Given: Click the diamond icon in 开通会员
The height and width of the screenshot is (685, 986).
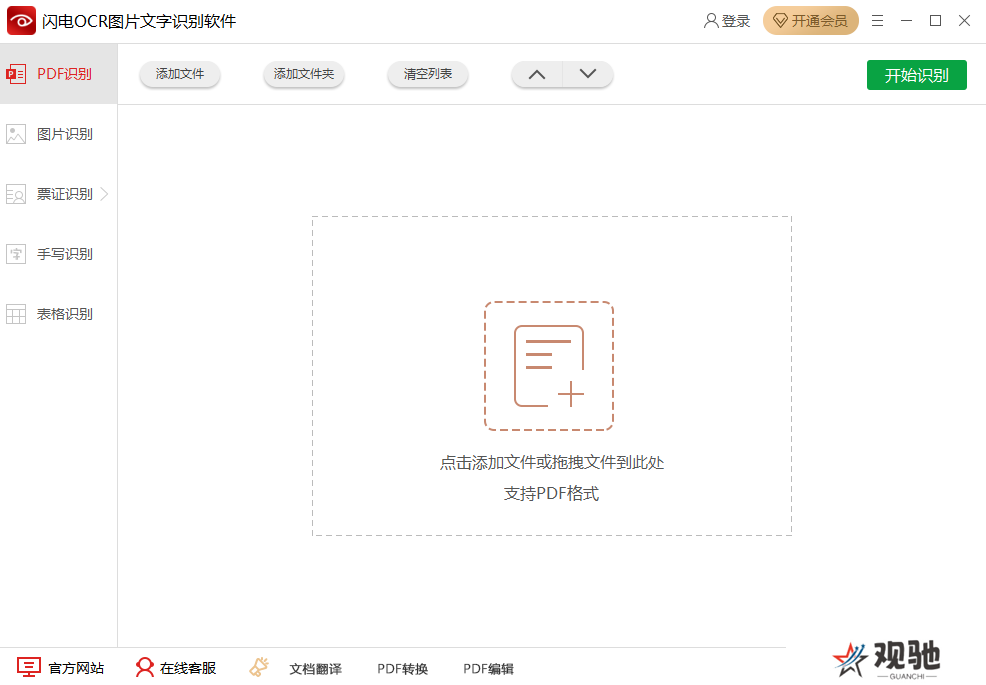Looking at the screenshot, I should point(780,21).
